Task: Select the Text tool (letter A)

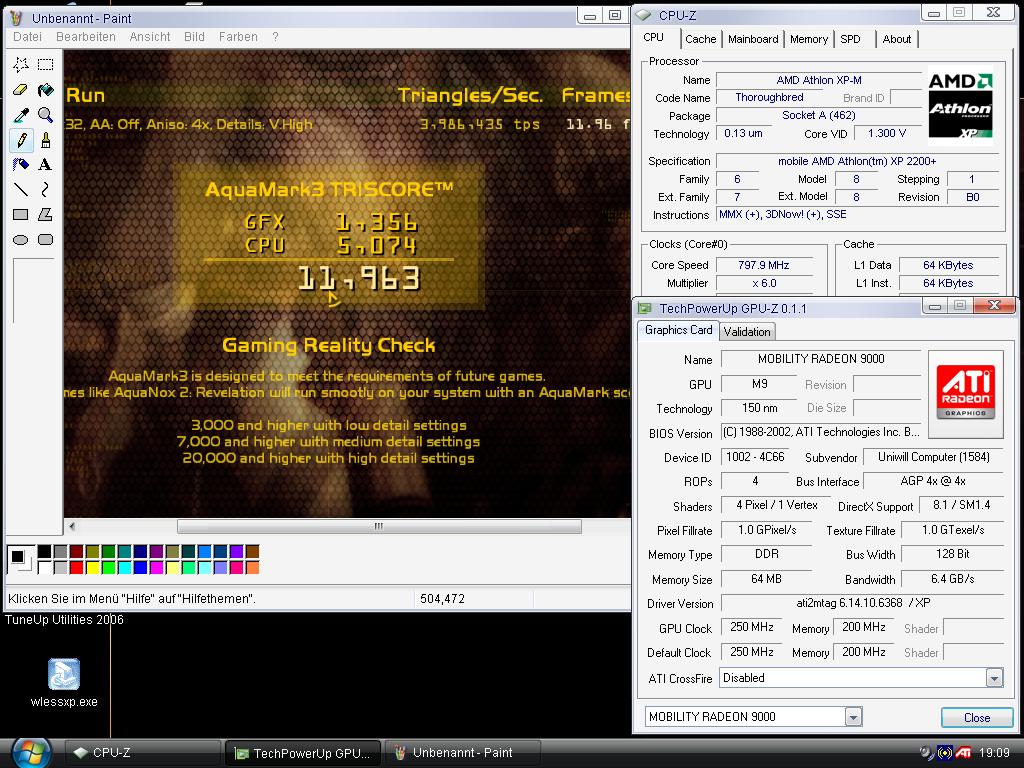Action: 45,165
